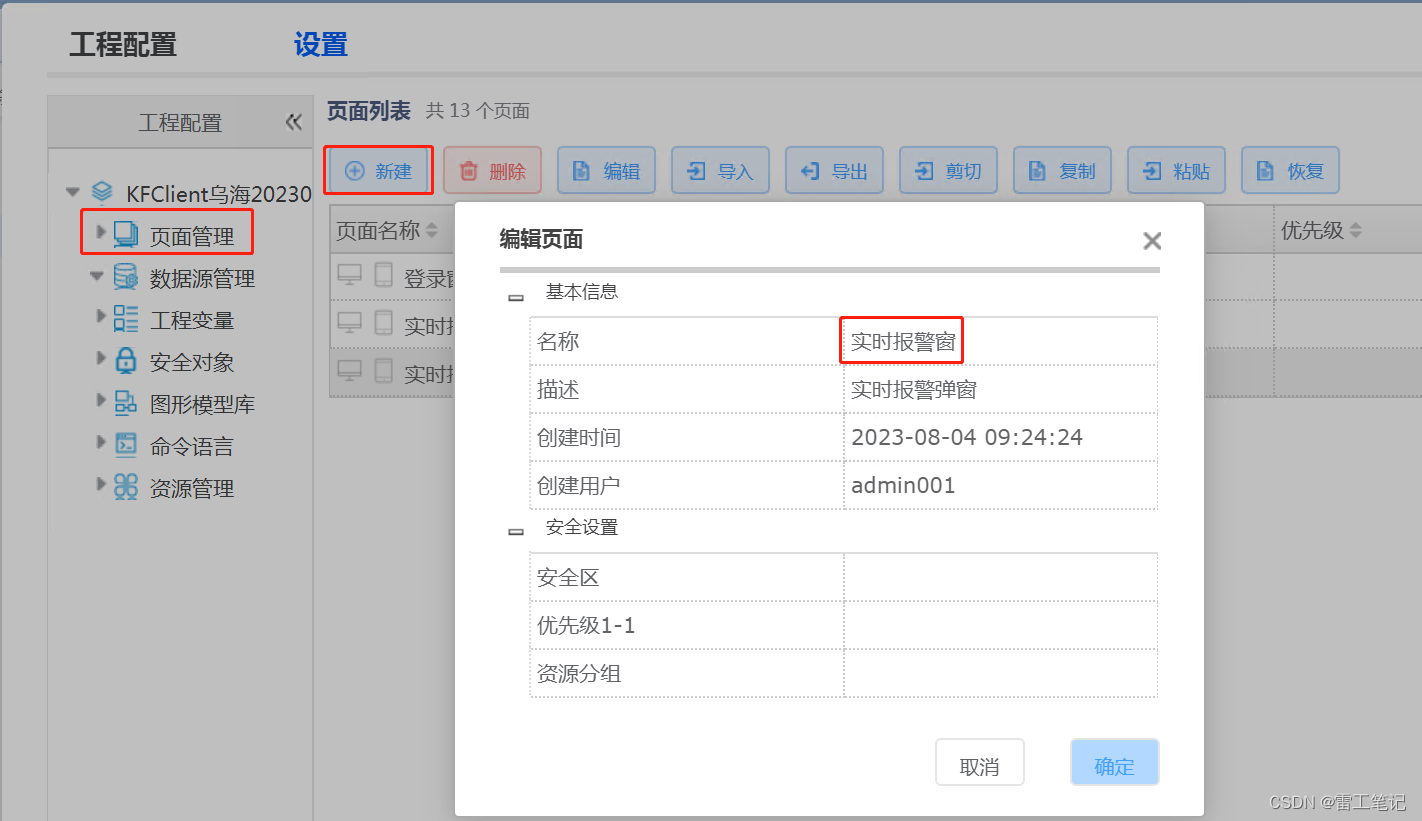The width and height of the screenshot is (1422, 821).
Task: Click the 剪切 button icon
Action: tap(924, 171)
